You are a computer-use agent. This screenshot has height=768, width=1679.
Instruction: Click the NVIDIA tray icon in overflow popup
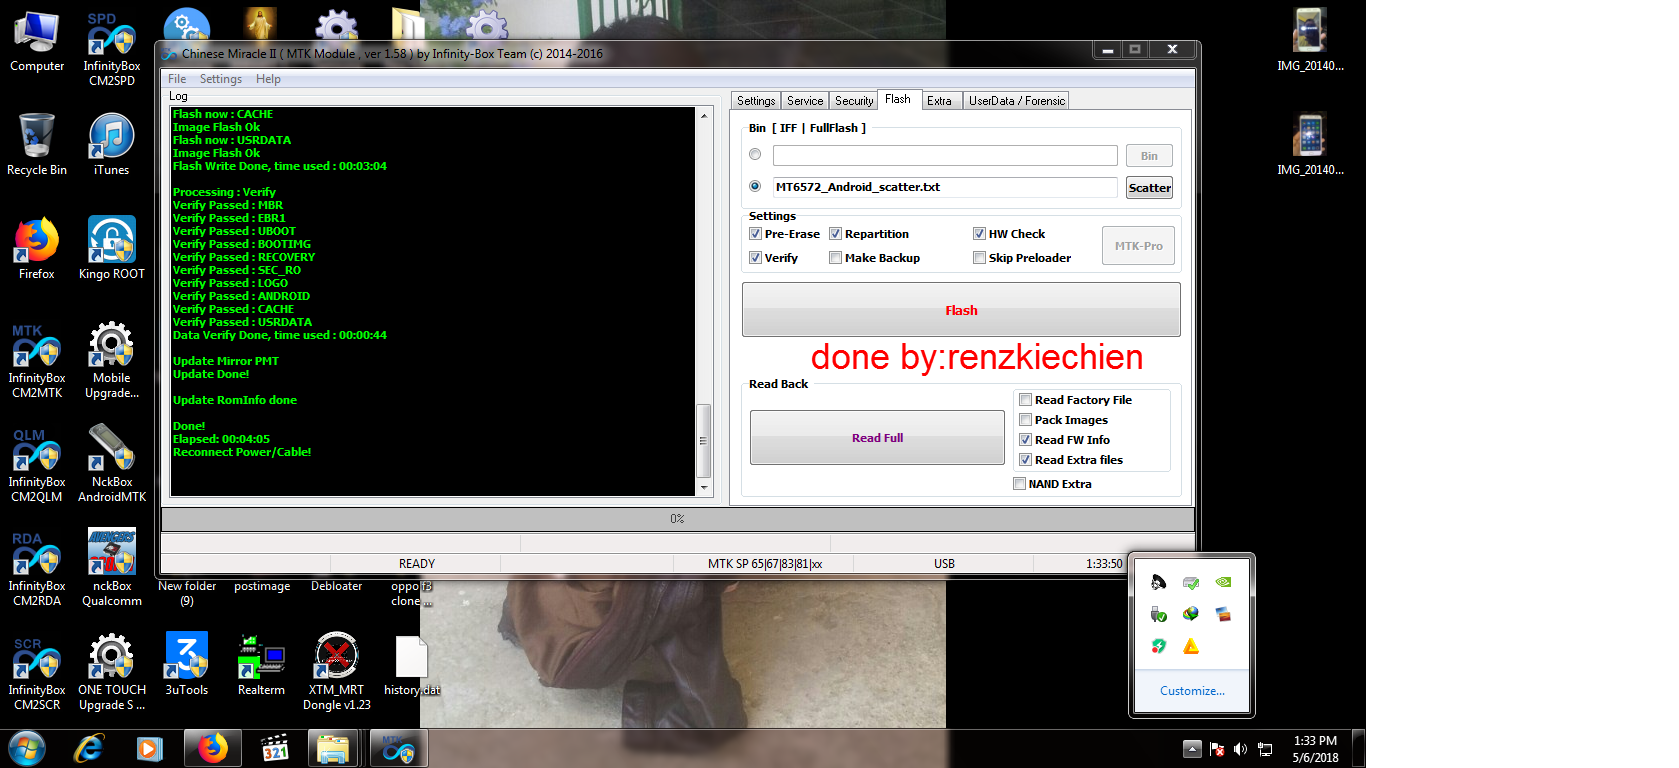pos(1223,582)
